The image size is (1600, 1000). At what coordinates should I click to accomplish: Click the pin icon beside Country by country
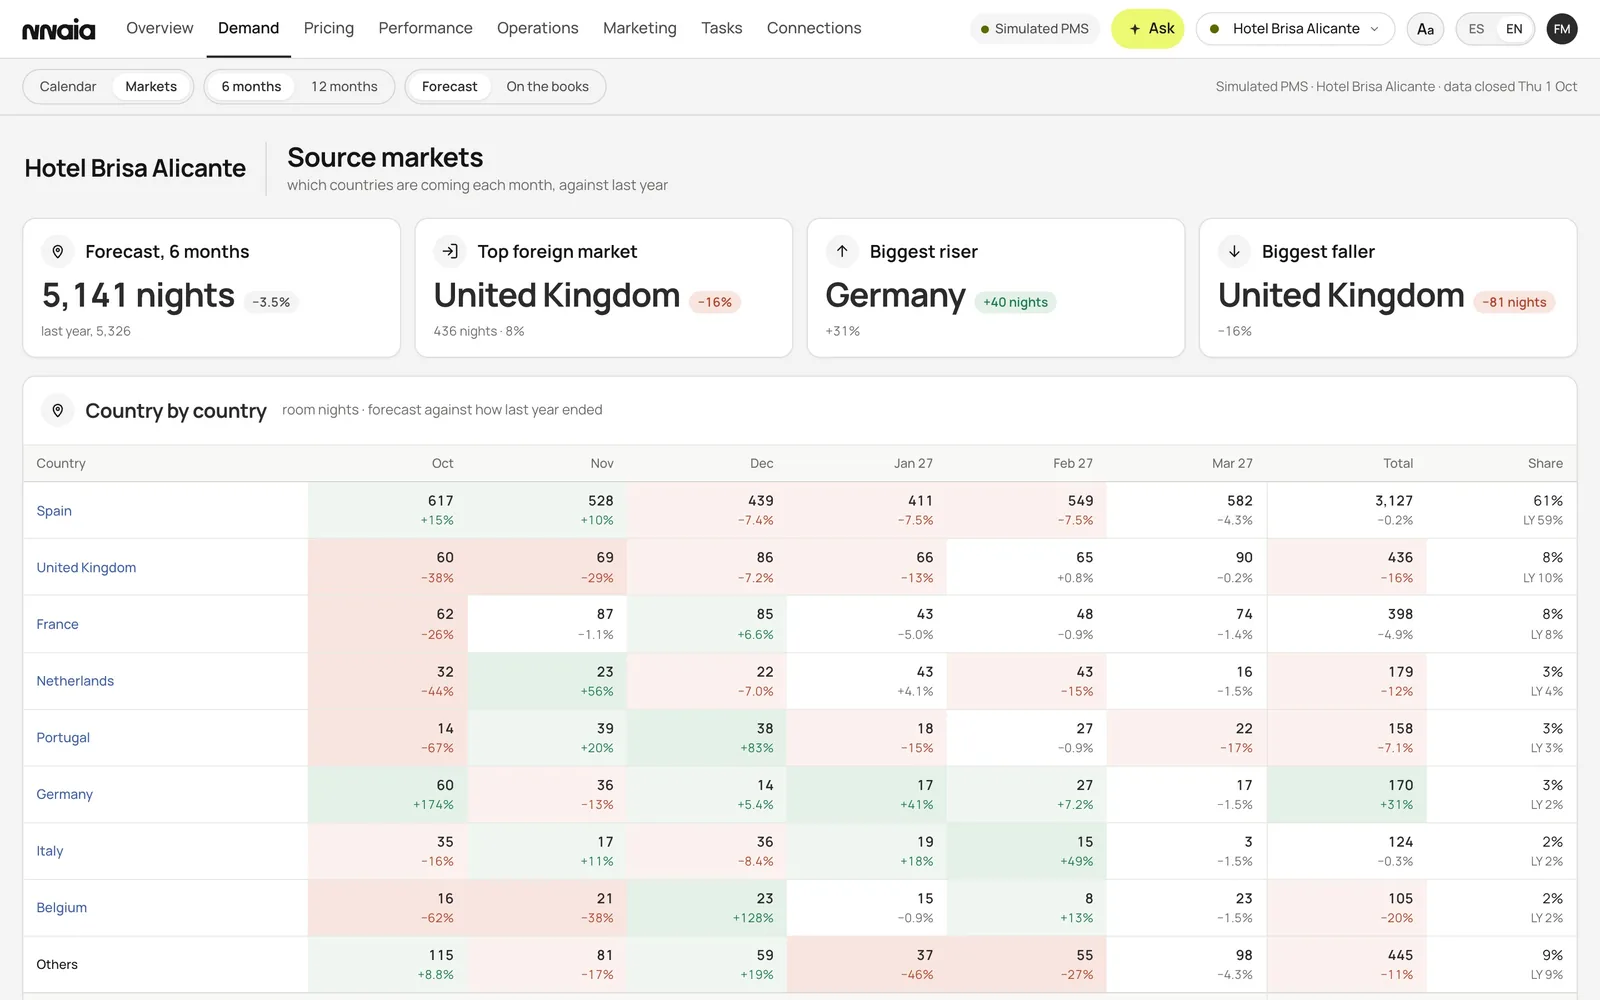coord(58,411)
